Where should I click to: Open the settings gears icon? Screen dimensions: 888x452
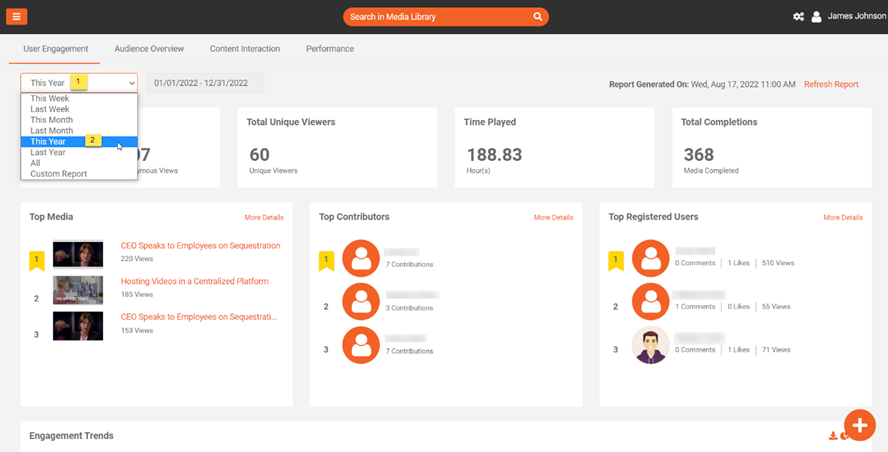click(x=798, y=17)
